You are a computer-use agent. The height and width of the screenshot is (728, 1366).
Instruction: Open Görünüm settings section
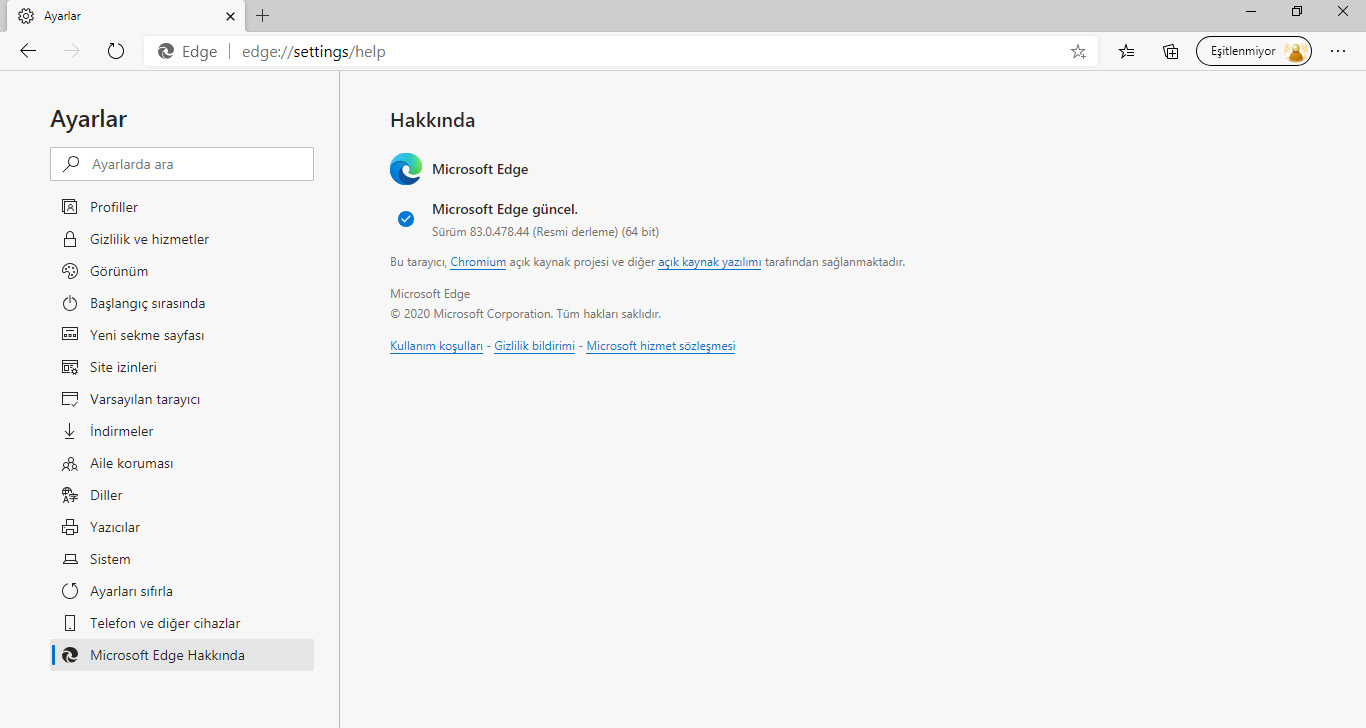tap(182, 271)
